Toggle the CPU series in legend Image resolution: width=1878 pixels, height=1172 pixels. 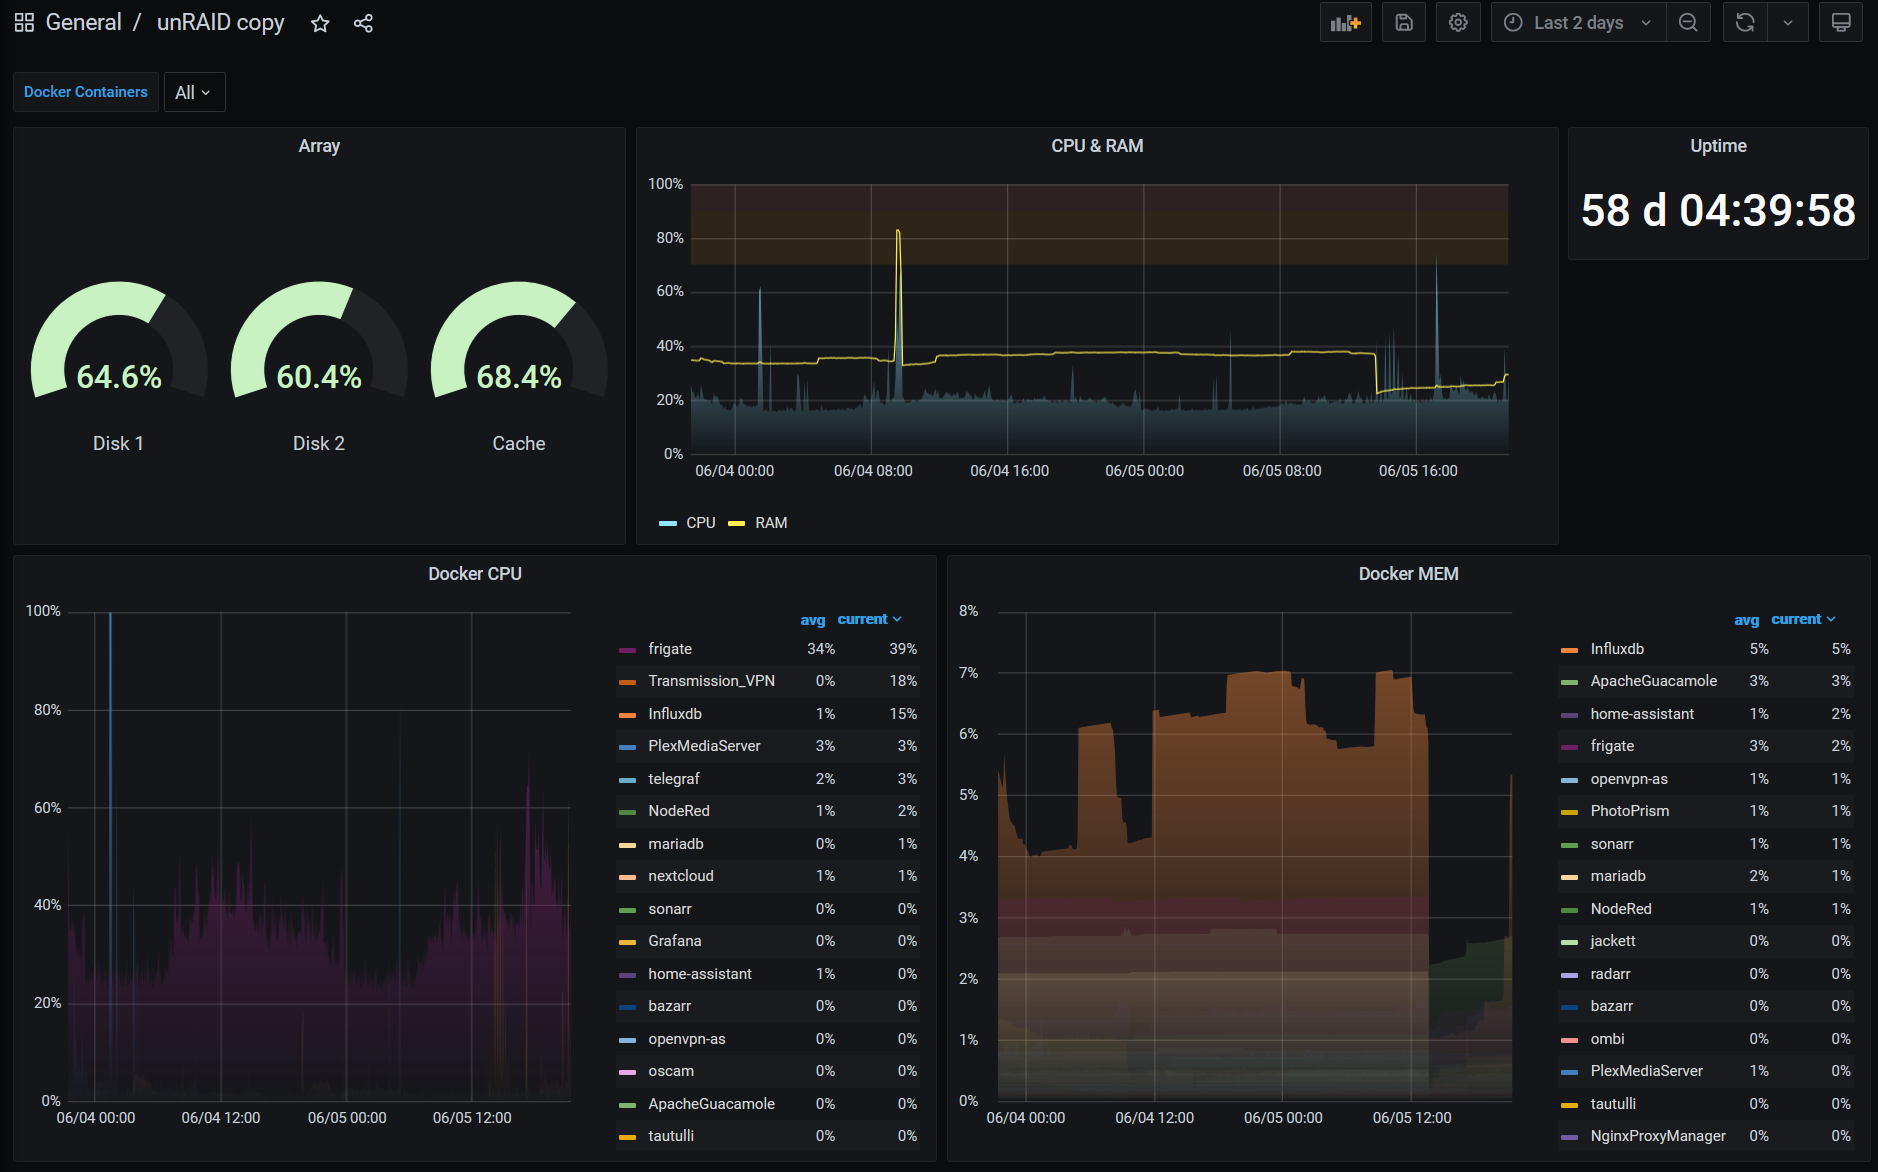[700, 523]
